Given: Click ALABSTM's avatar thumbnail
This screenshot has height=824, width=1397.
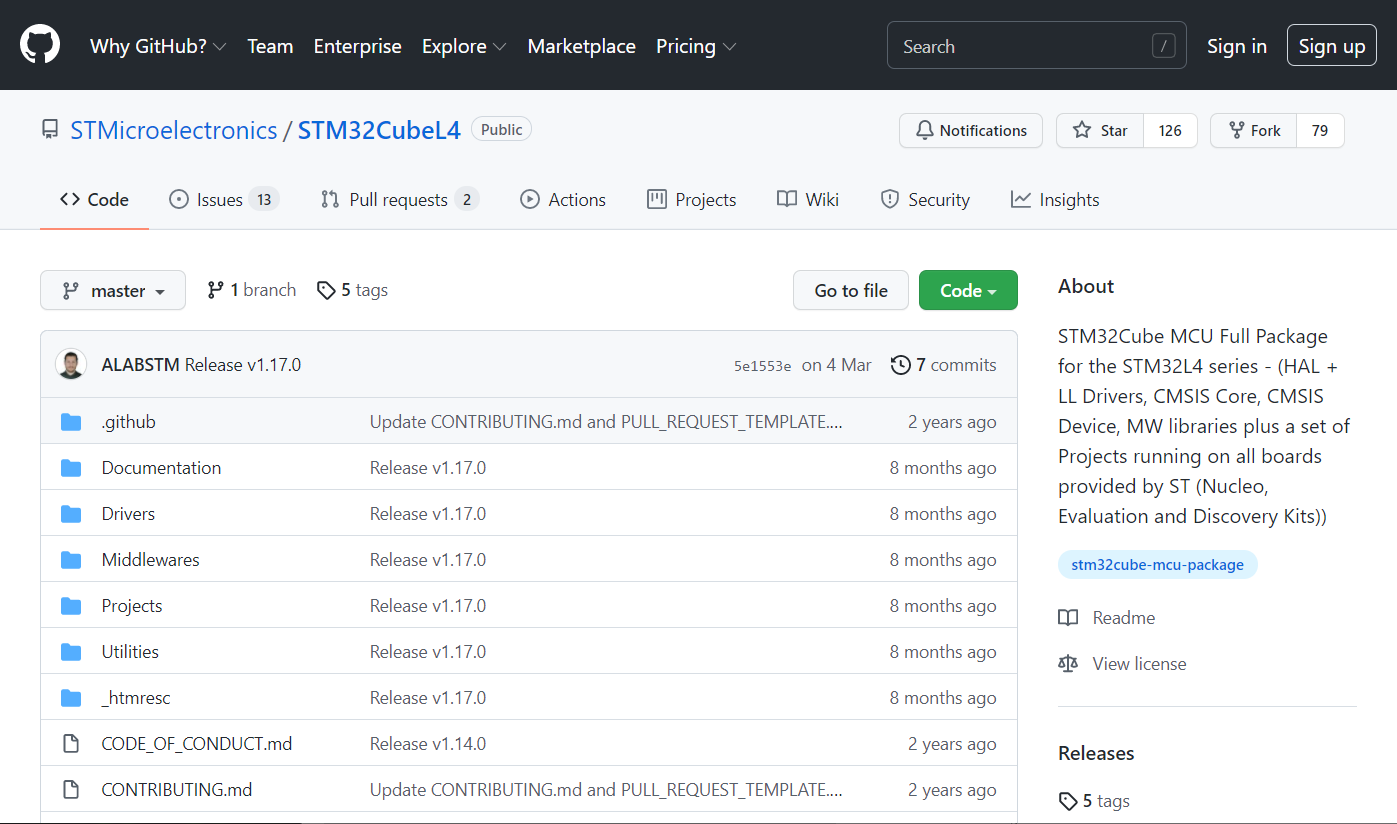Looking at the screenshot, I should (x=71, y=365).
